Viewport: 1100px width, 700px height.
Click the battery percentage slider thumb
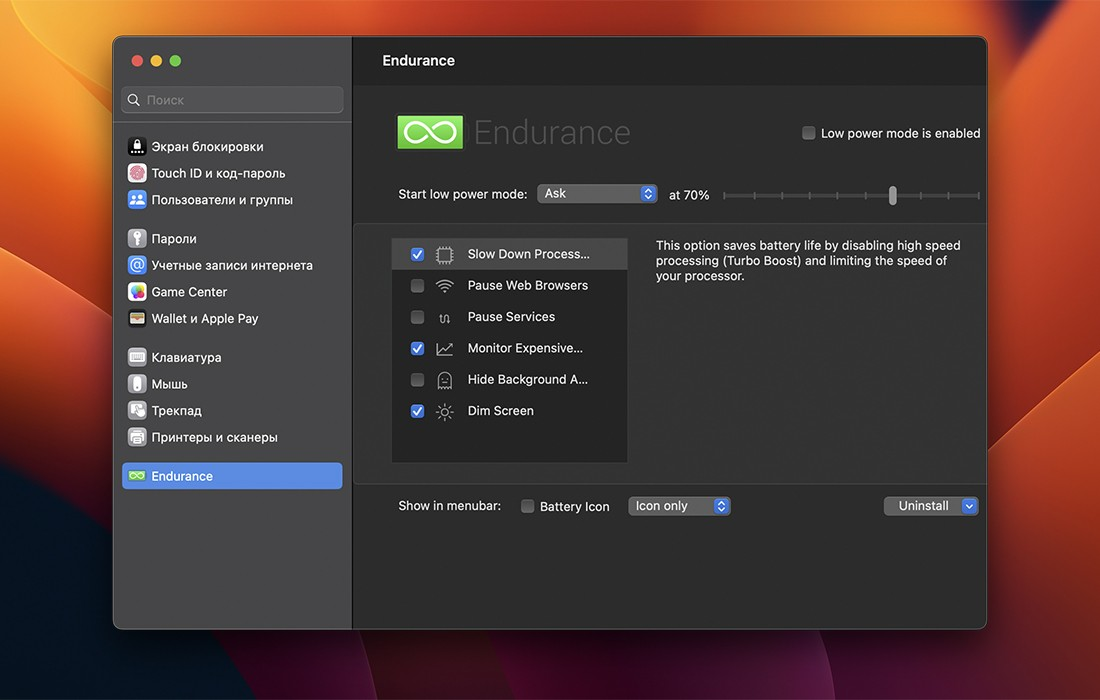click(892, 196)
